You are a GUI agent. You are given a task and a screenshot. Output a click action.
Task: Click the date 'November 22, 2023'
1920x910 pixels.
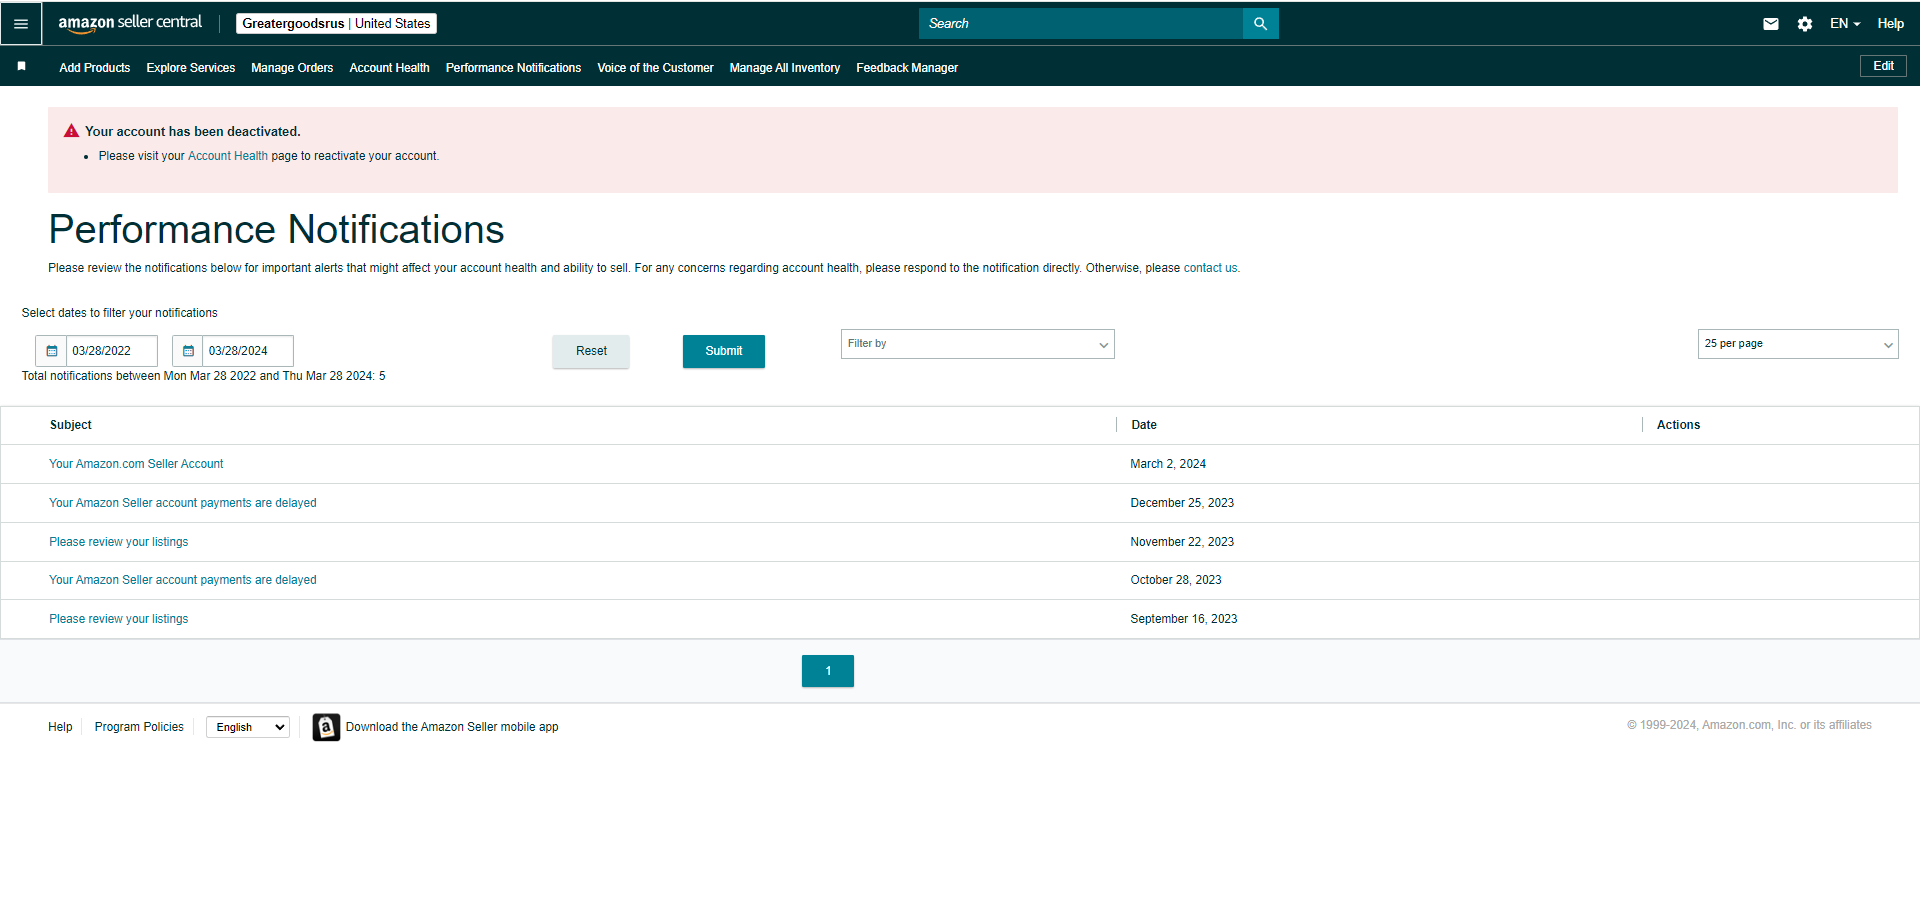(x=1182, y=542)
